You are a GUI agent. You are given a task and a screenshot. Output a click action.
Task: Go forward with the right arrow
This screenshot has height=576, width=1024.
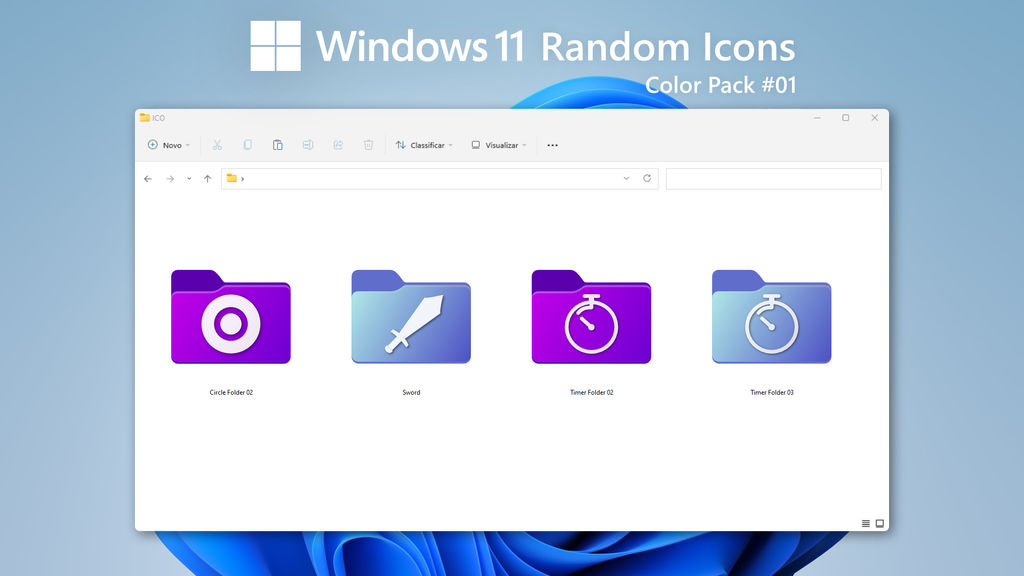click(170, 178)
